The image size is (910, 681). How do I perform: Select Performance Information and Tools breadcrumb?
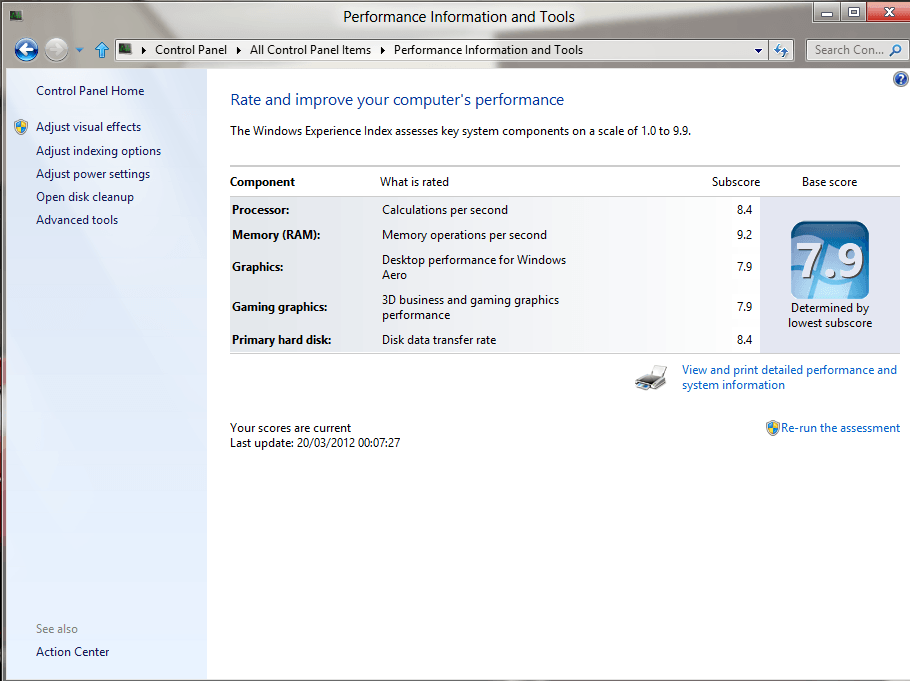tap(488, 50)
